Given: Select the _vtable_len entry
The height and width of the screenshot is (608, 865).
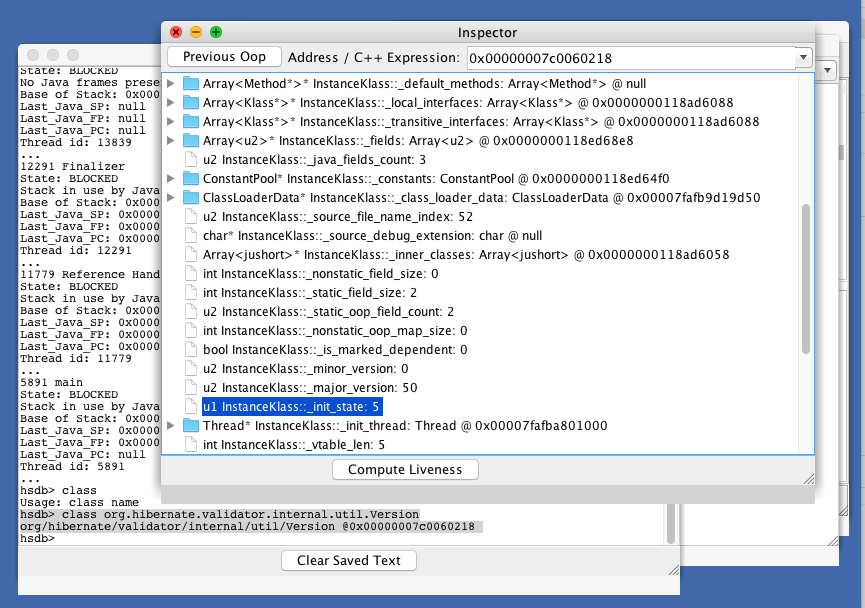Looking at the screenshot, I should pyautogui.click(x=288, y=444).
